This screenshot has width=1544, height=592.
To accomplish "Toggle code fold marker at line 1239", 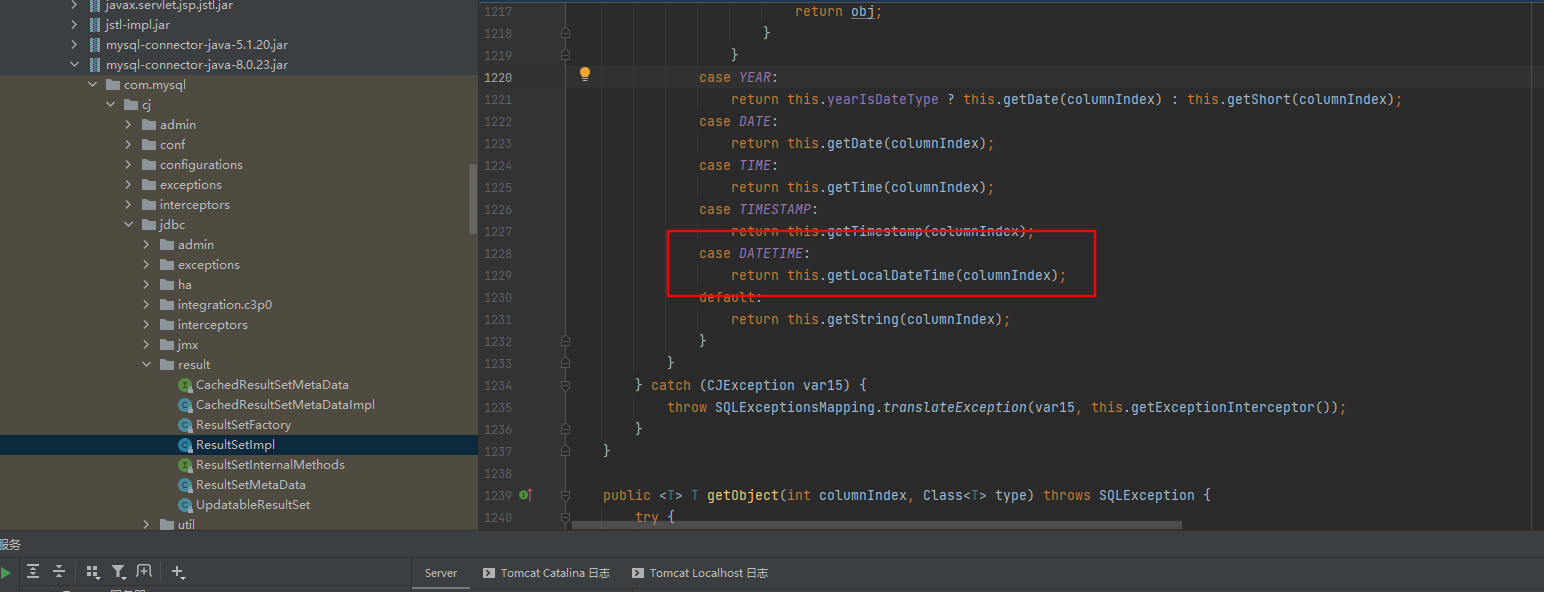I will 565,495.
